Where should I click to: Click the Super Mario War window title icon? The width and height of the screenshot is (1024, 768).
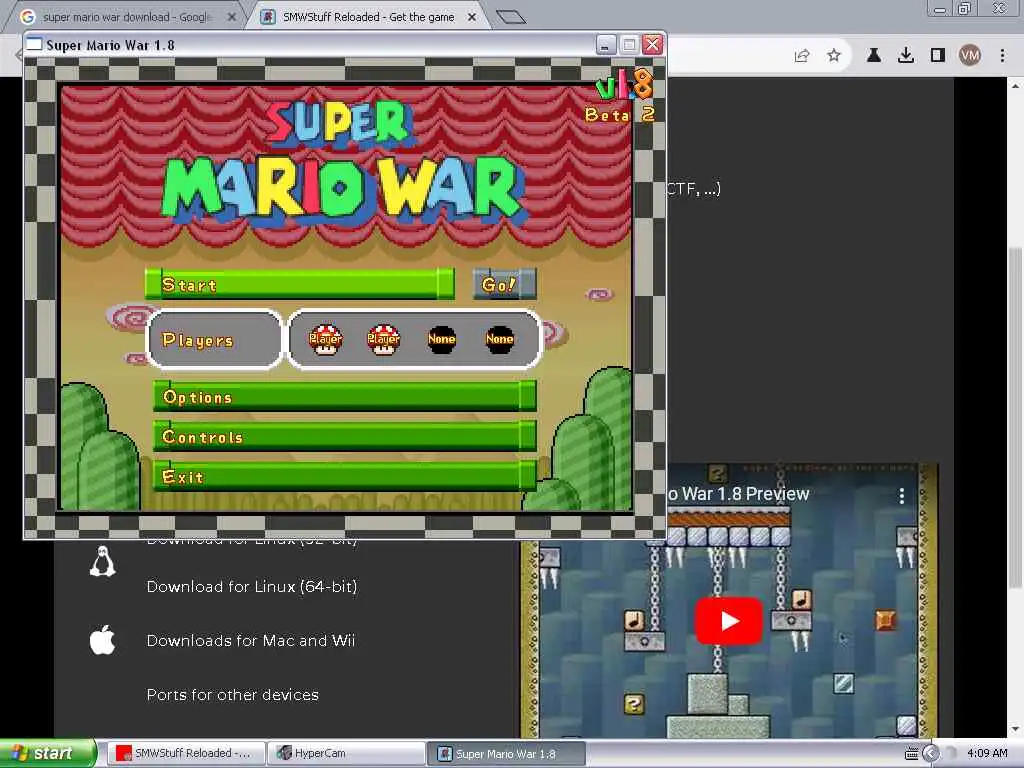[33, 45]
